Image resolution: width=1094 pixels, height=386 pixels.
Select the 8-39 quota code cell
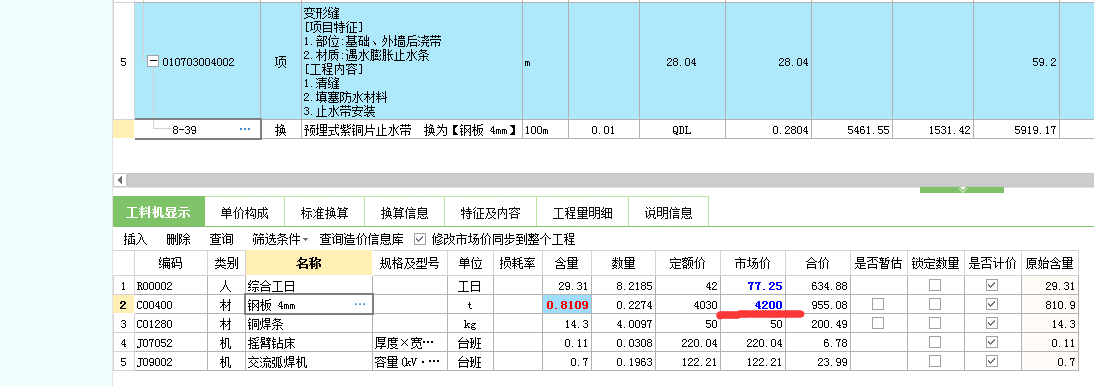(x=197, y=130)
